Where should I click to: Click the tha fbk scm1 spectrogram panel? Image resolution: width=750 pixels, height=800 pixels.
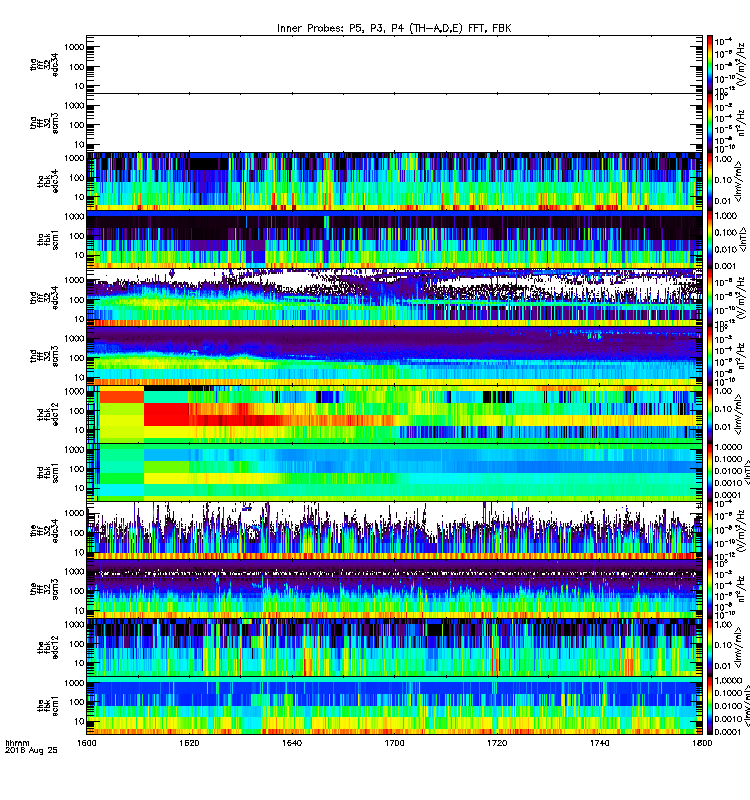coord(394,239)
